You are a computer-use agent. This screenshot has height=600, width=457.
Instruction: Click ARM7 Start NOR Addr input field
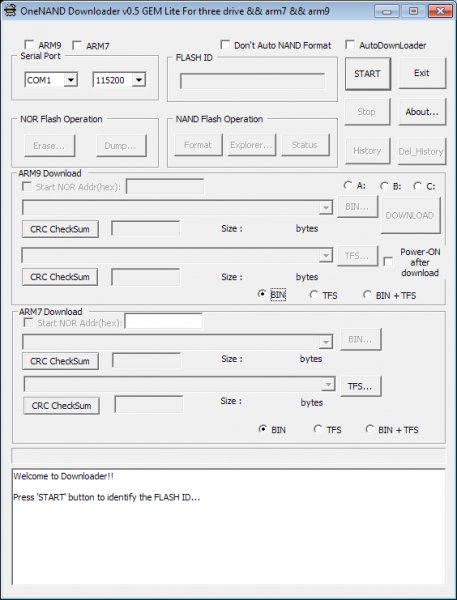(163, 321)
